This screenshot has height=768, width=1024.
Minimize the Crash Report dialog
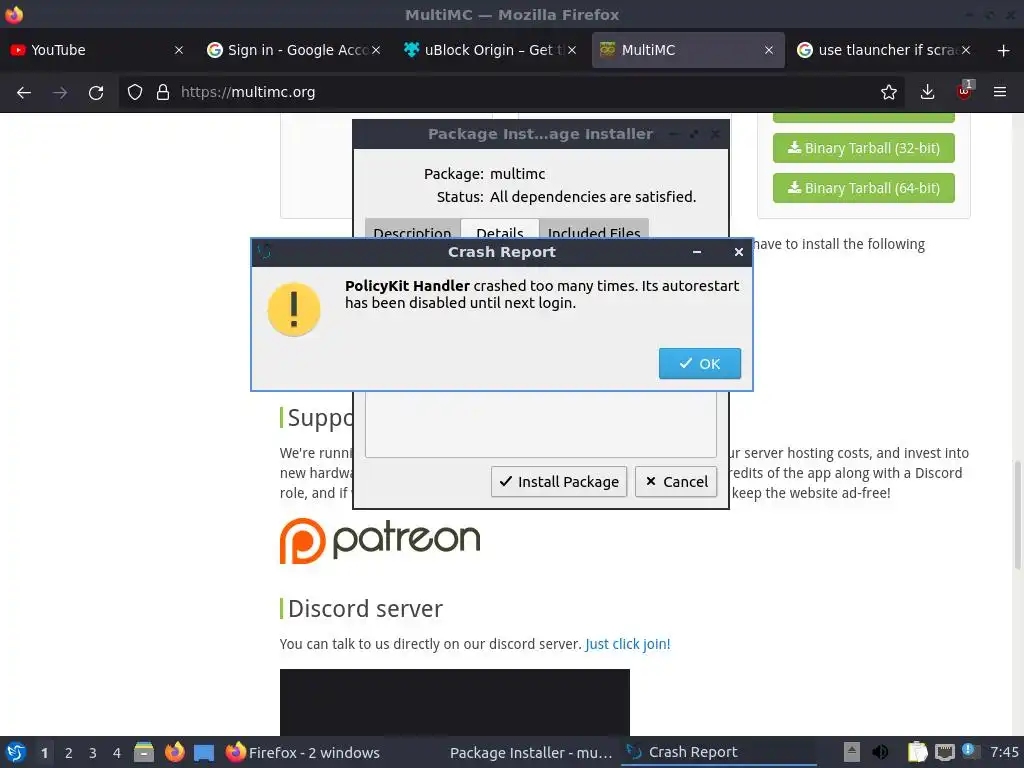coord(697,252)
